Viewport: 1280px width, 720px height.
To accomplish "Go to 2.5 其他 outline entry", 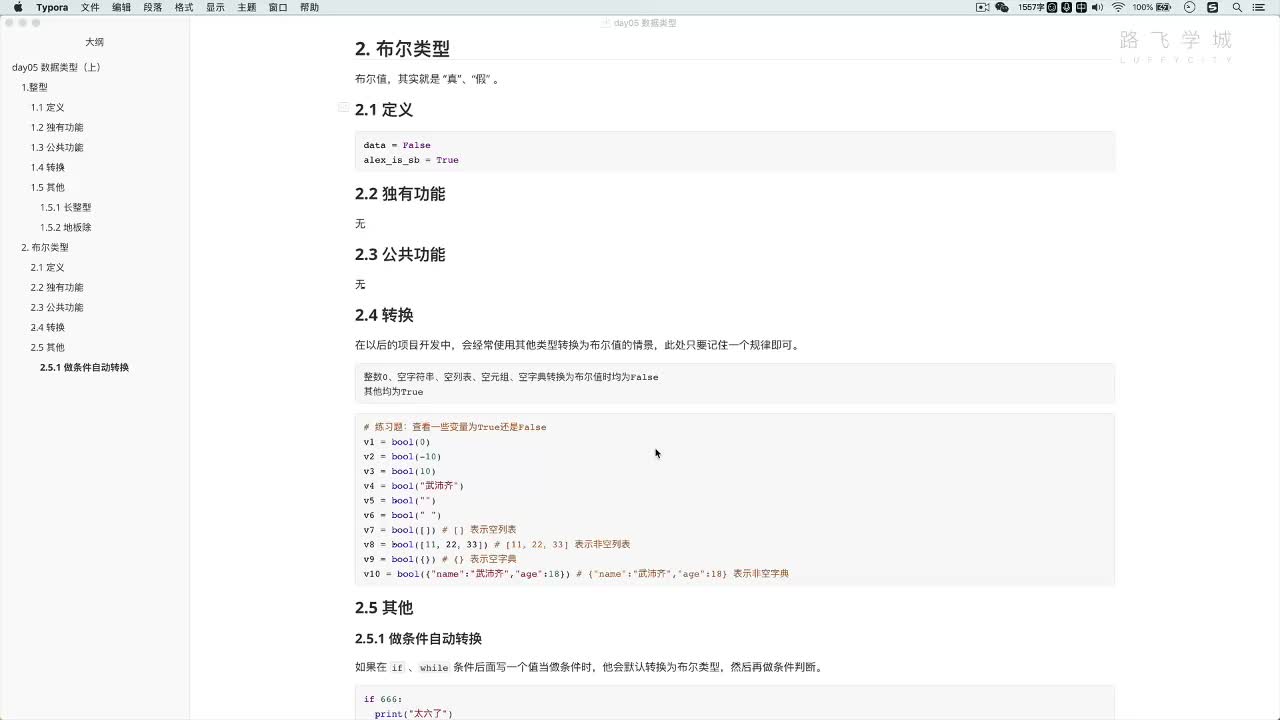I will pyautogui.click(x=47, y=347).
